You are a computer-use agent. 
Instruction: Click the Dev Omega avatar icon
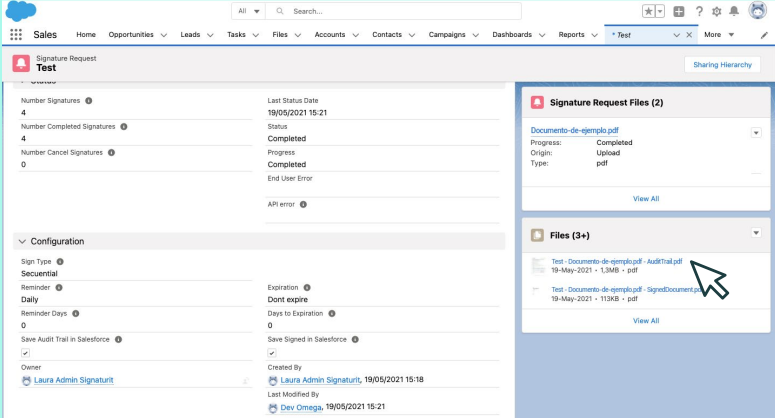(x=272, y=408)
